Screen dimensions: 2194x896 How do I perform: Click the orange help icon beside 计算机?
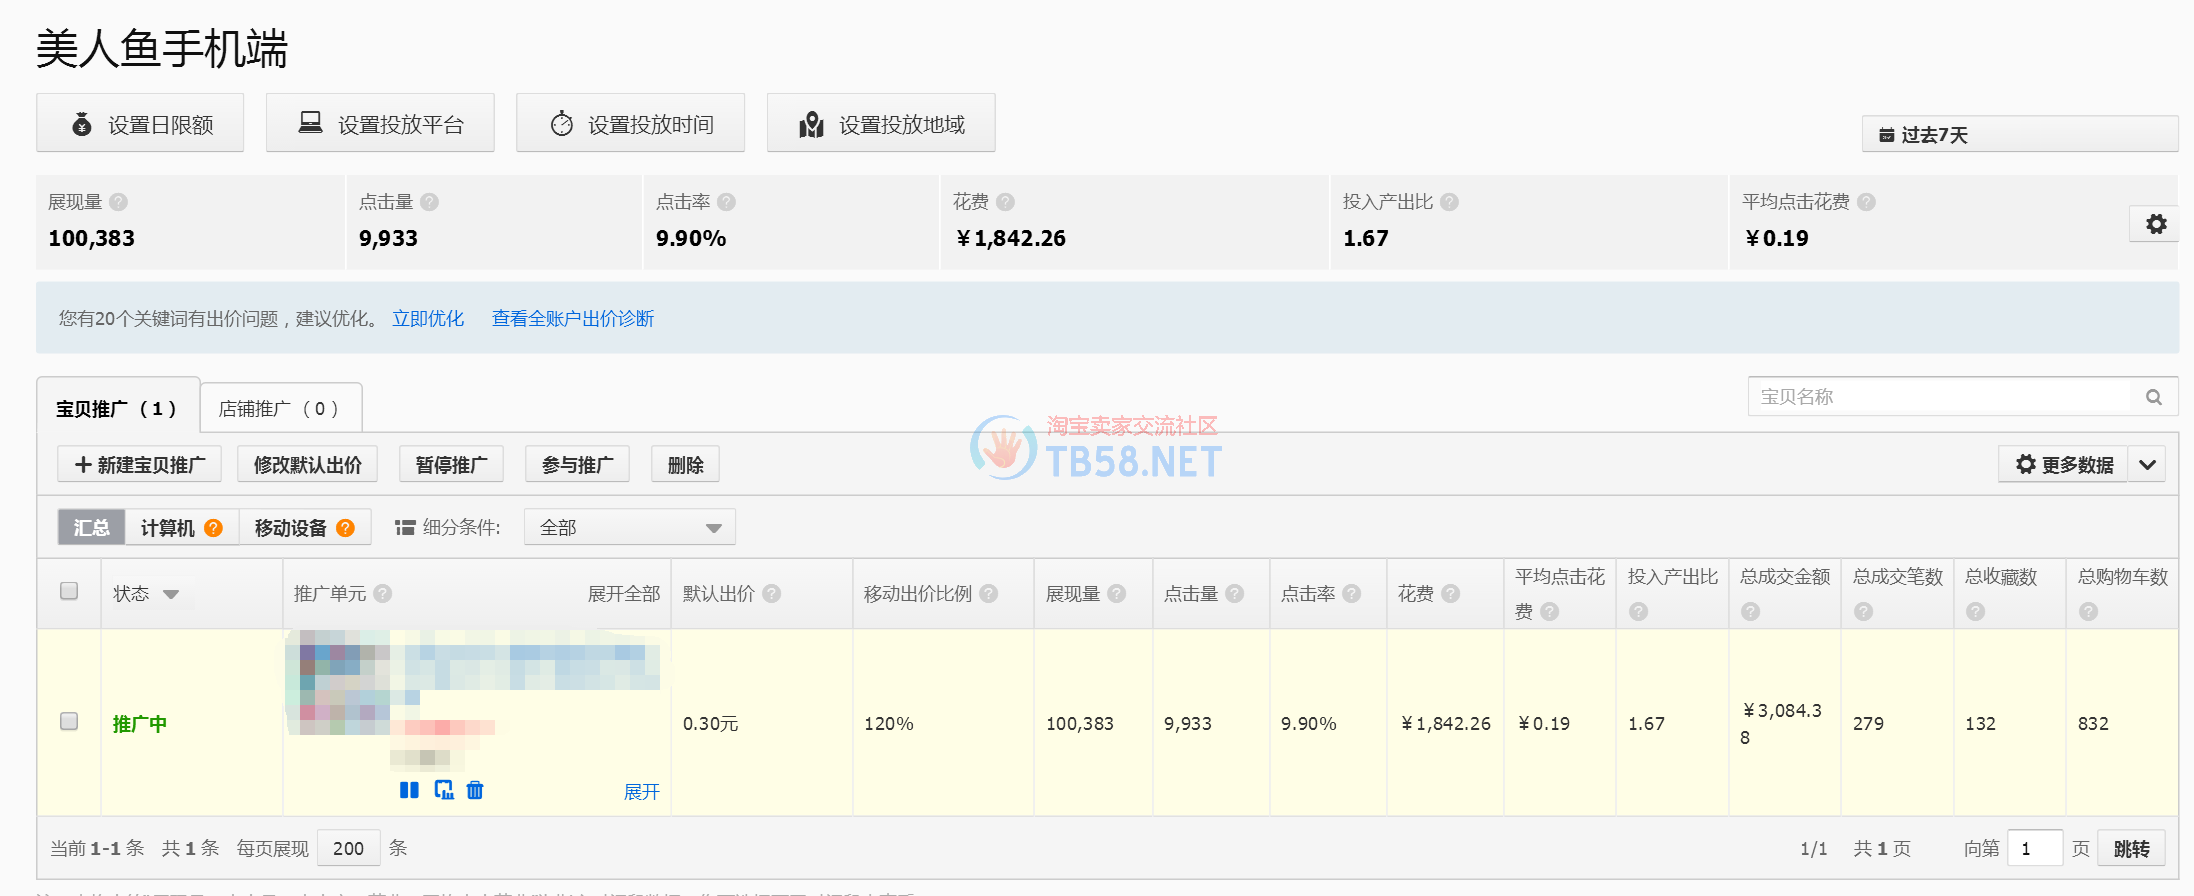[x=213, y=528]
